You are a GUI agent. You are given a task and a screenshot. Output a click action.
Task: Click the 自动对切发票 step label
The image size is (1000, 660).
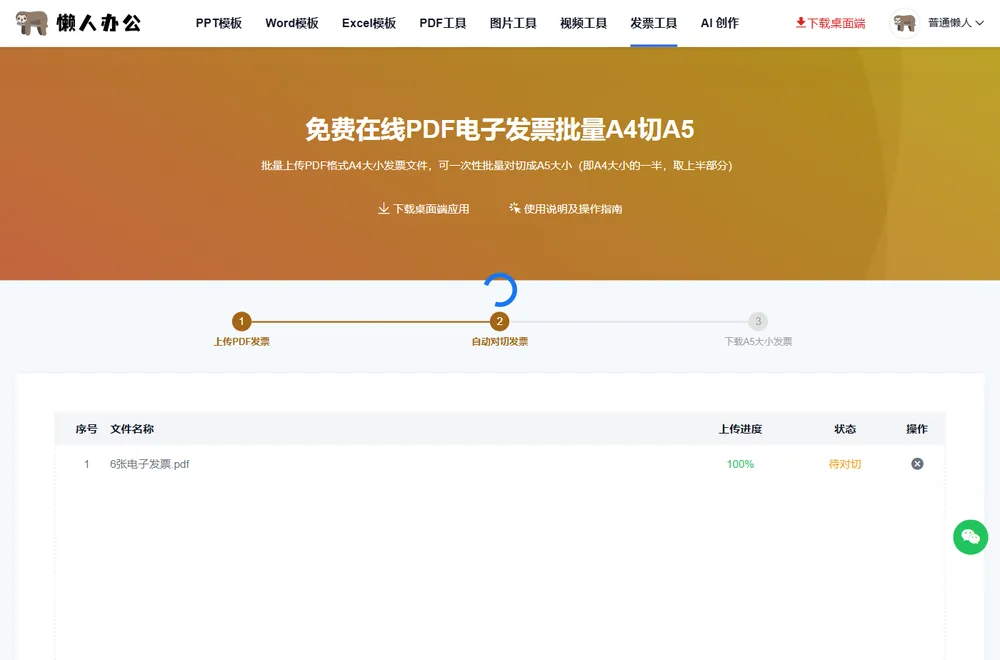point(499,342)
